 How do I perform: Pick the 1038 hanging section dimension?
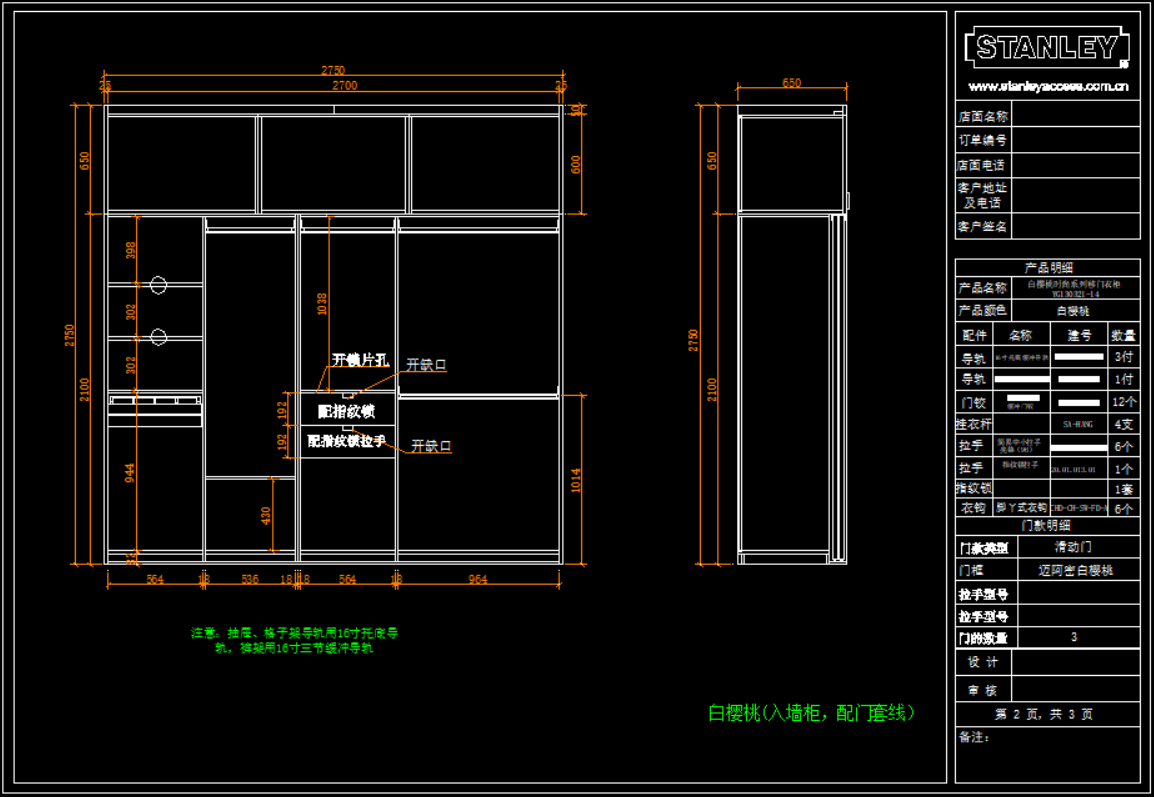322,304
